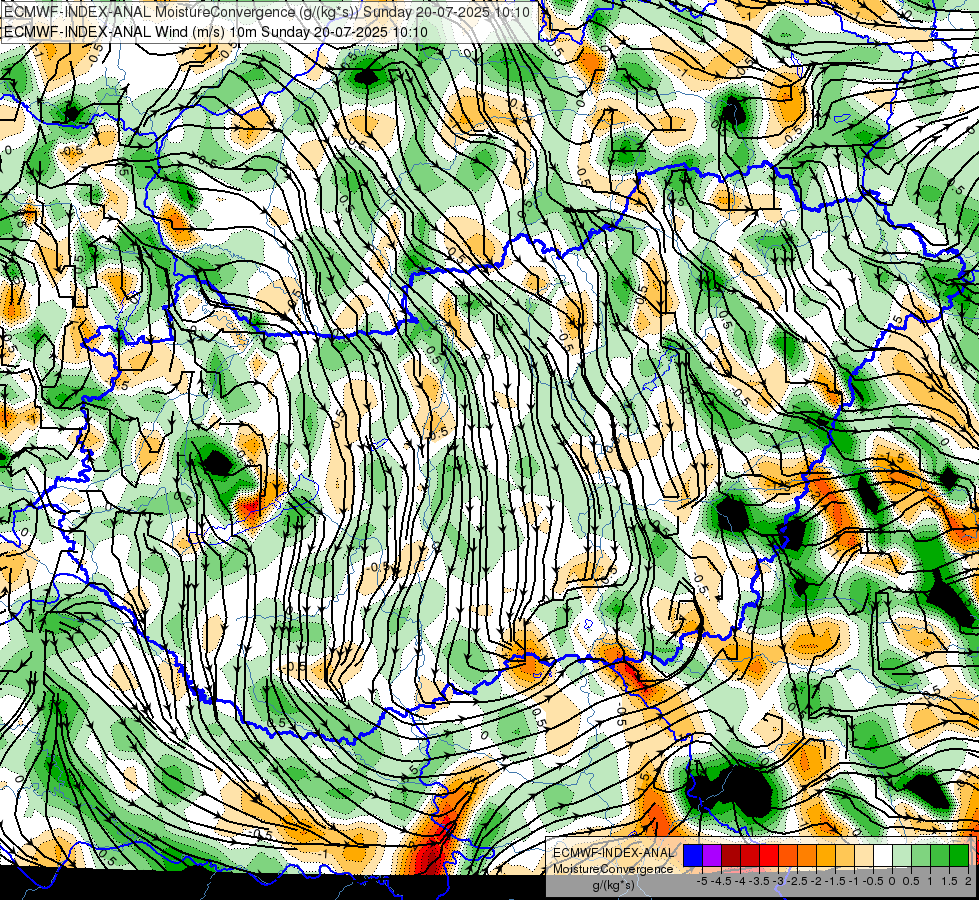Click the MoistureConvergence label in the legend
The width and height of the screenshot is (979, 900).
pos(613,869)
